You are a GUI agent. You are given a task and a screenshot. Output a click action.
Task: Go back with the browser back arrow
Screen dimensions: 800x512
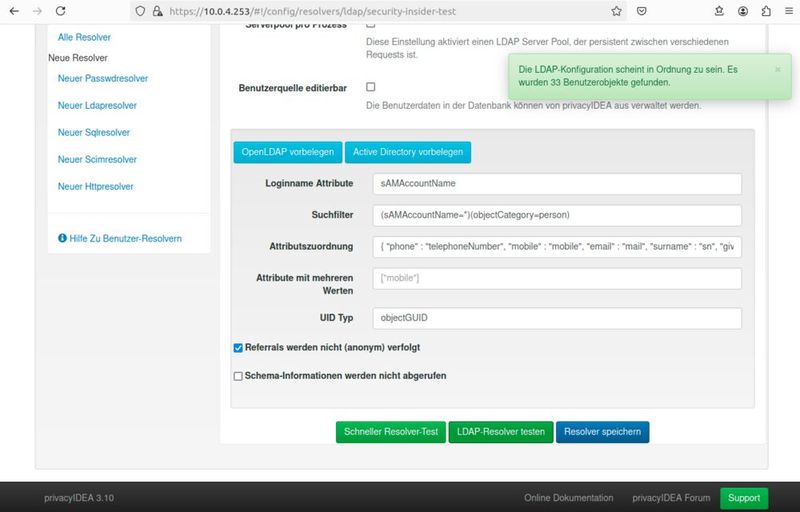[x=14, y=11]
